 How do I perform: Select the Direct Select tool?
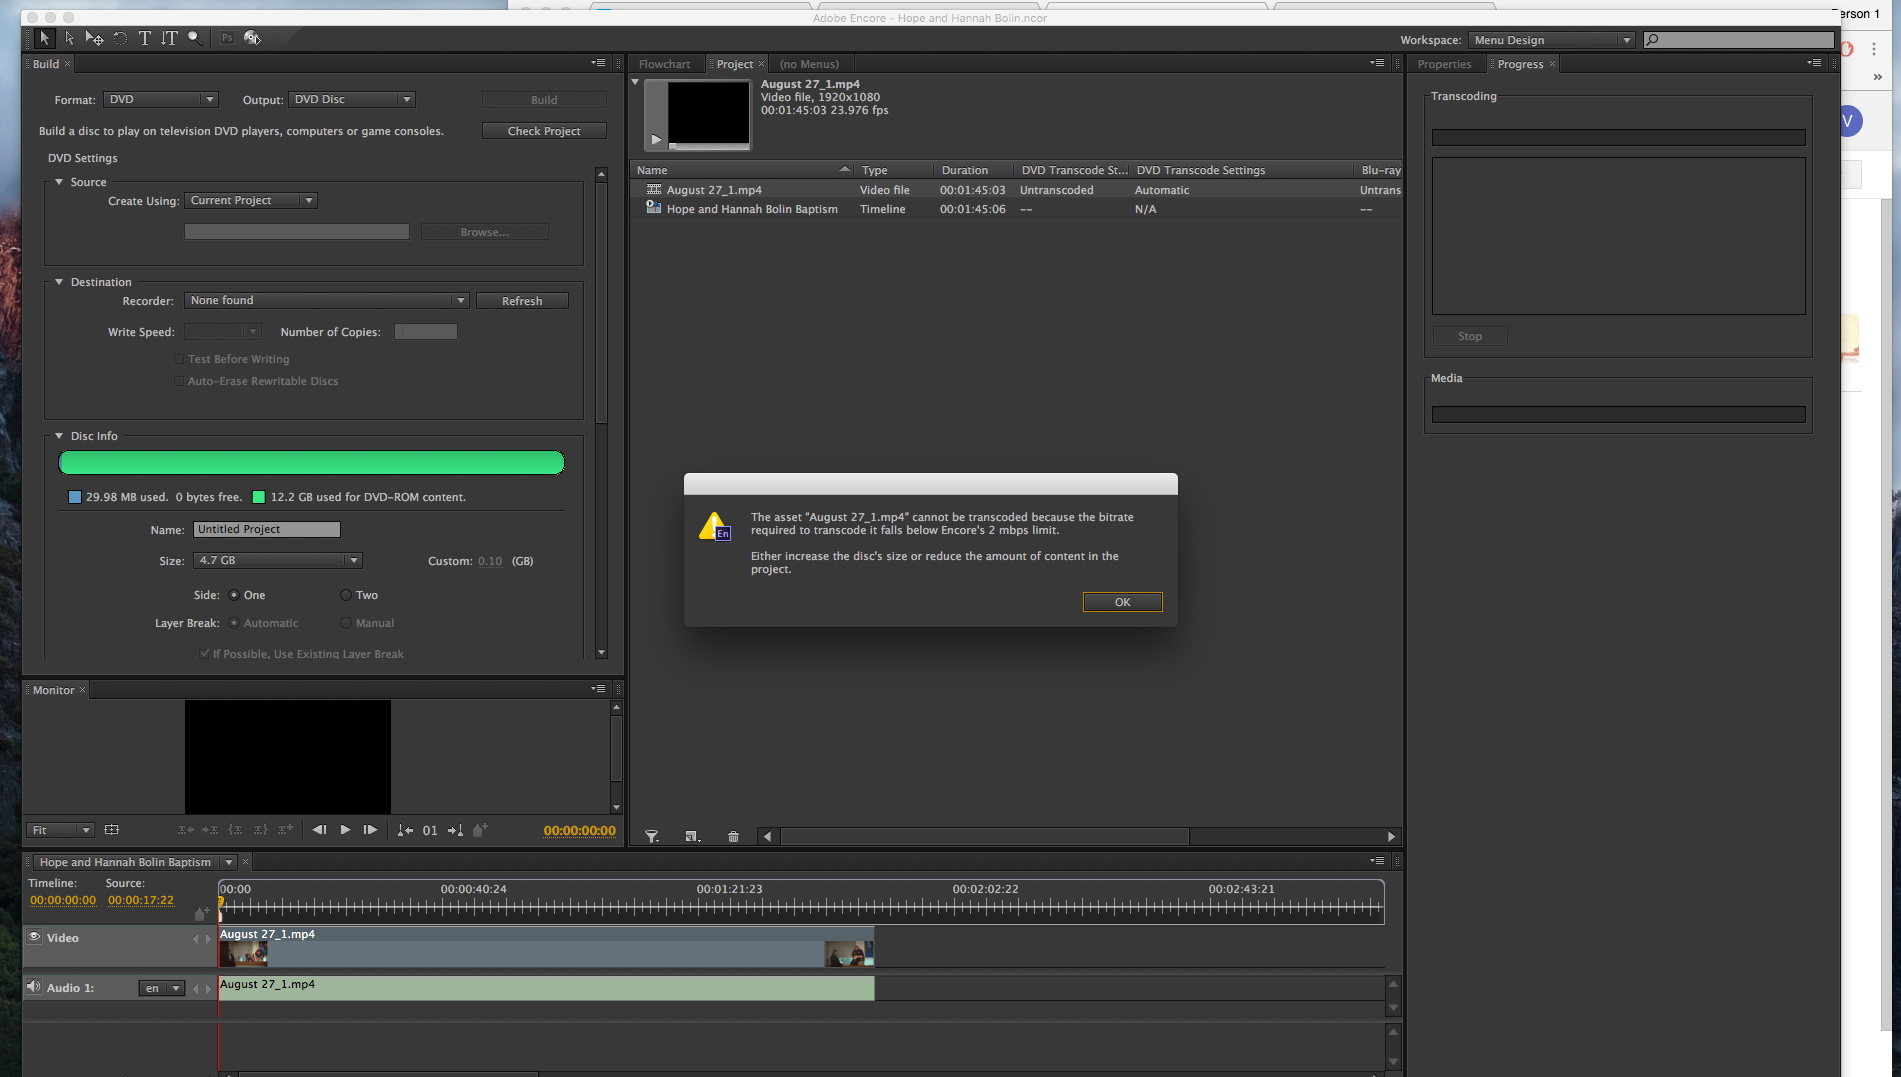pyautogui.click(x=69, y=38)
